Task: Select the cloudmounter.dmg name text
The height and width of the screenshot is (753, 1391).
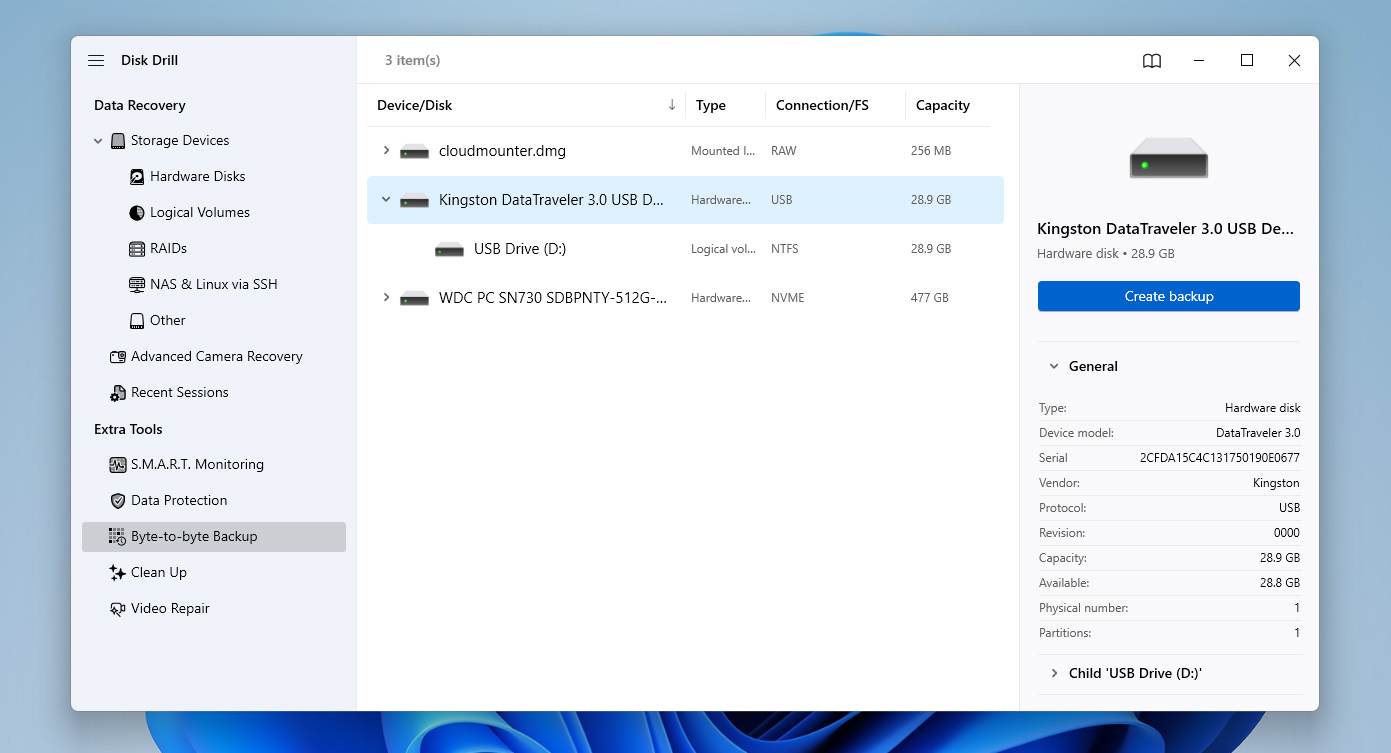Action: (502, 152)
